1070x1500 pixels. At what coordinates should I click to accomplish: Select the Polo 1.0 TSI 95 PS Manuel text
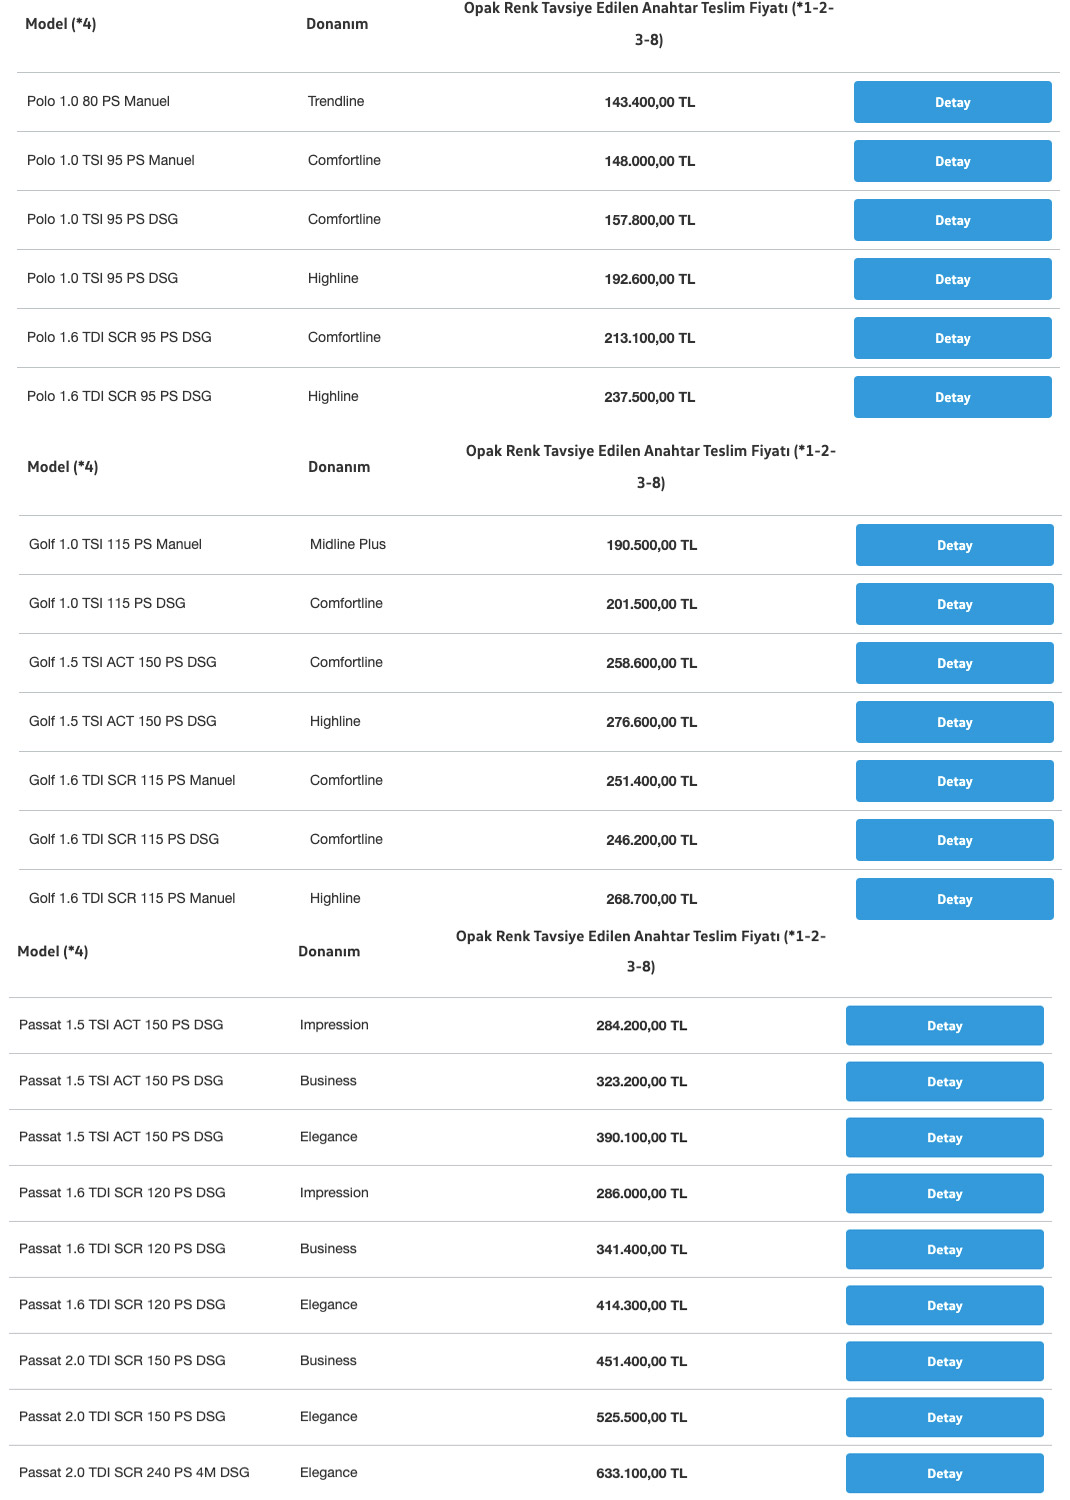[x=111, y=160]
